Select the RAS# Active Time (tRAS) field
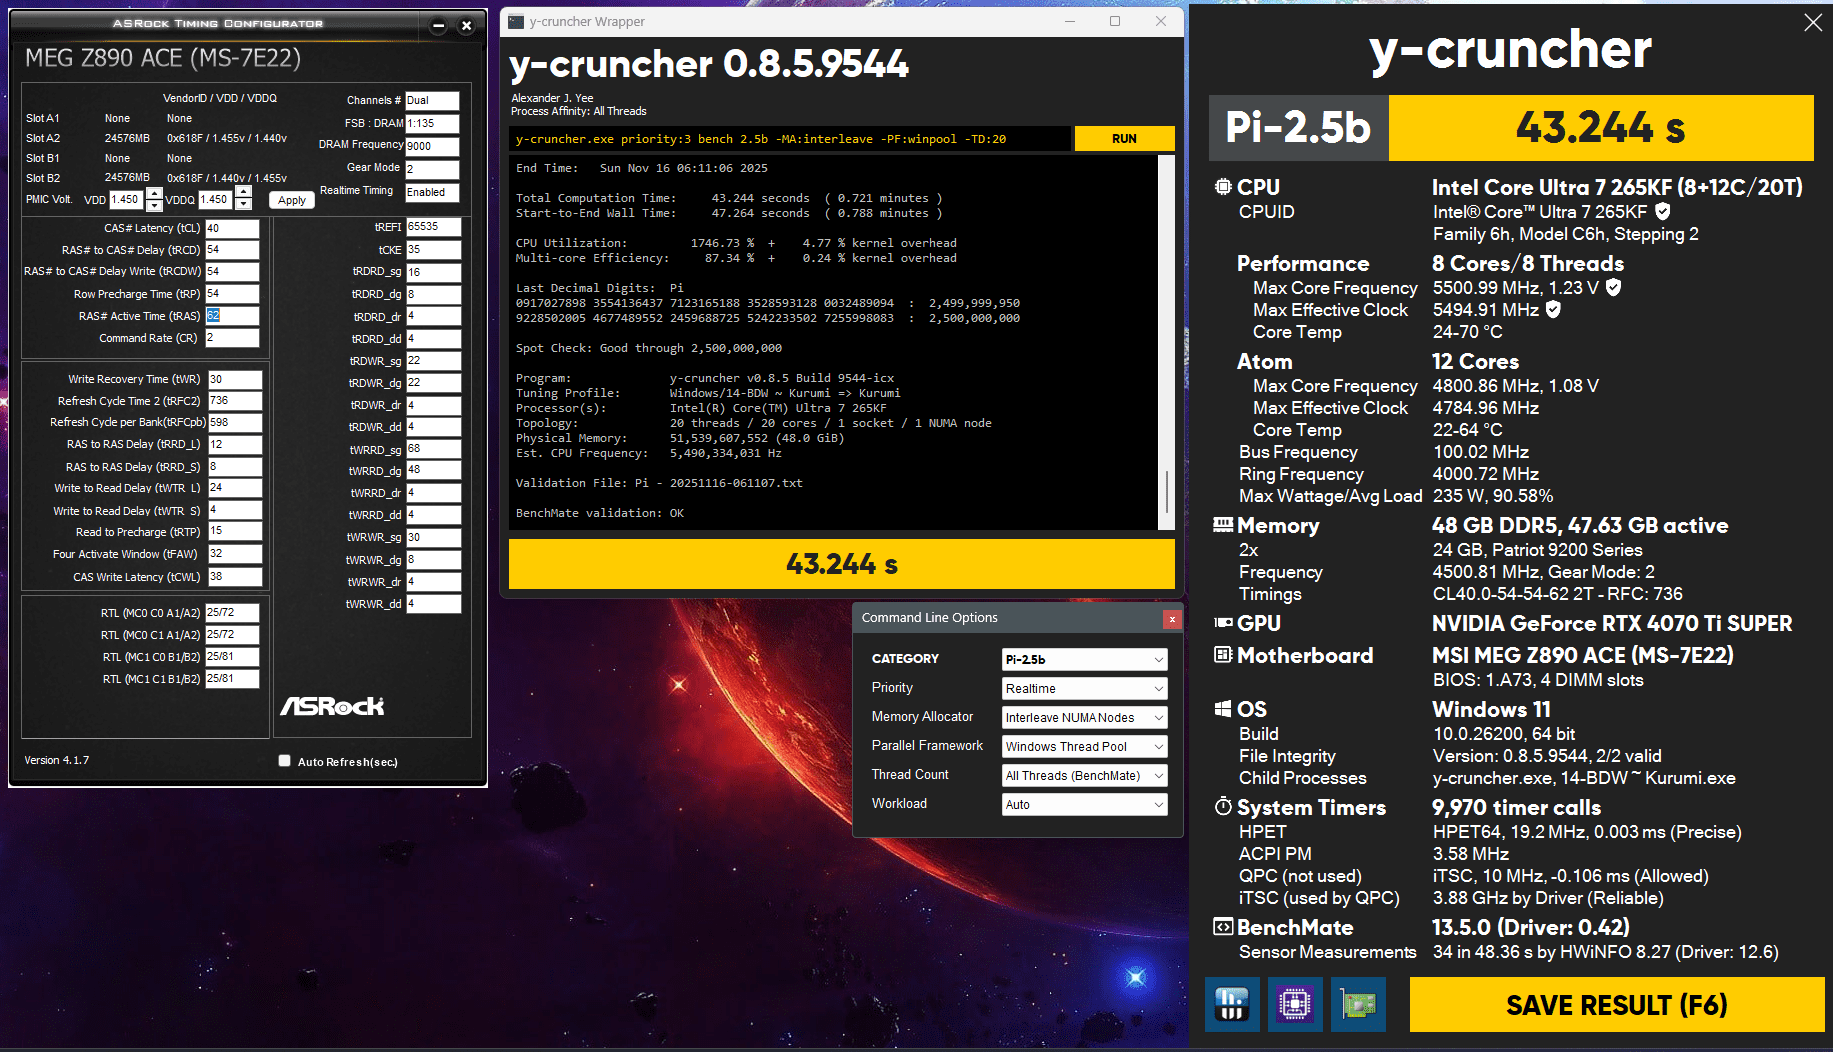Viewport: 1833px width, 1052px height. tap(232, 316)
